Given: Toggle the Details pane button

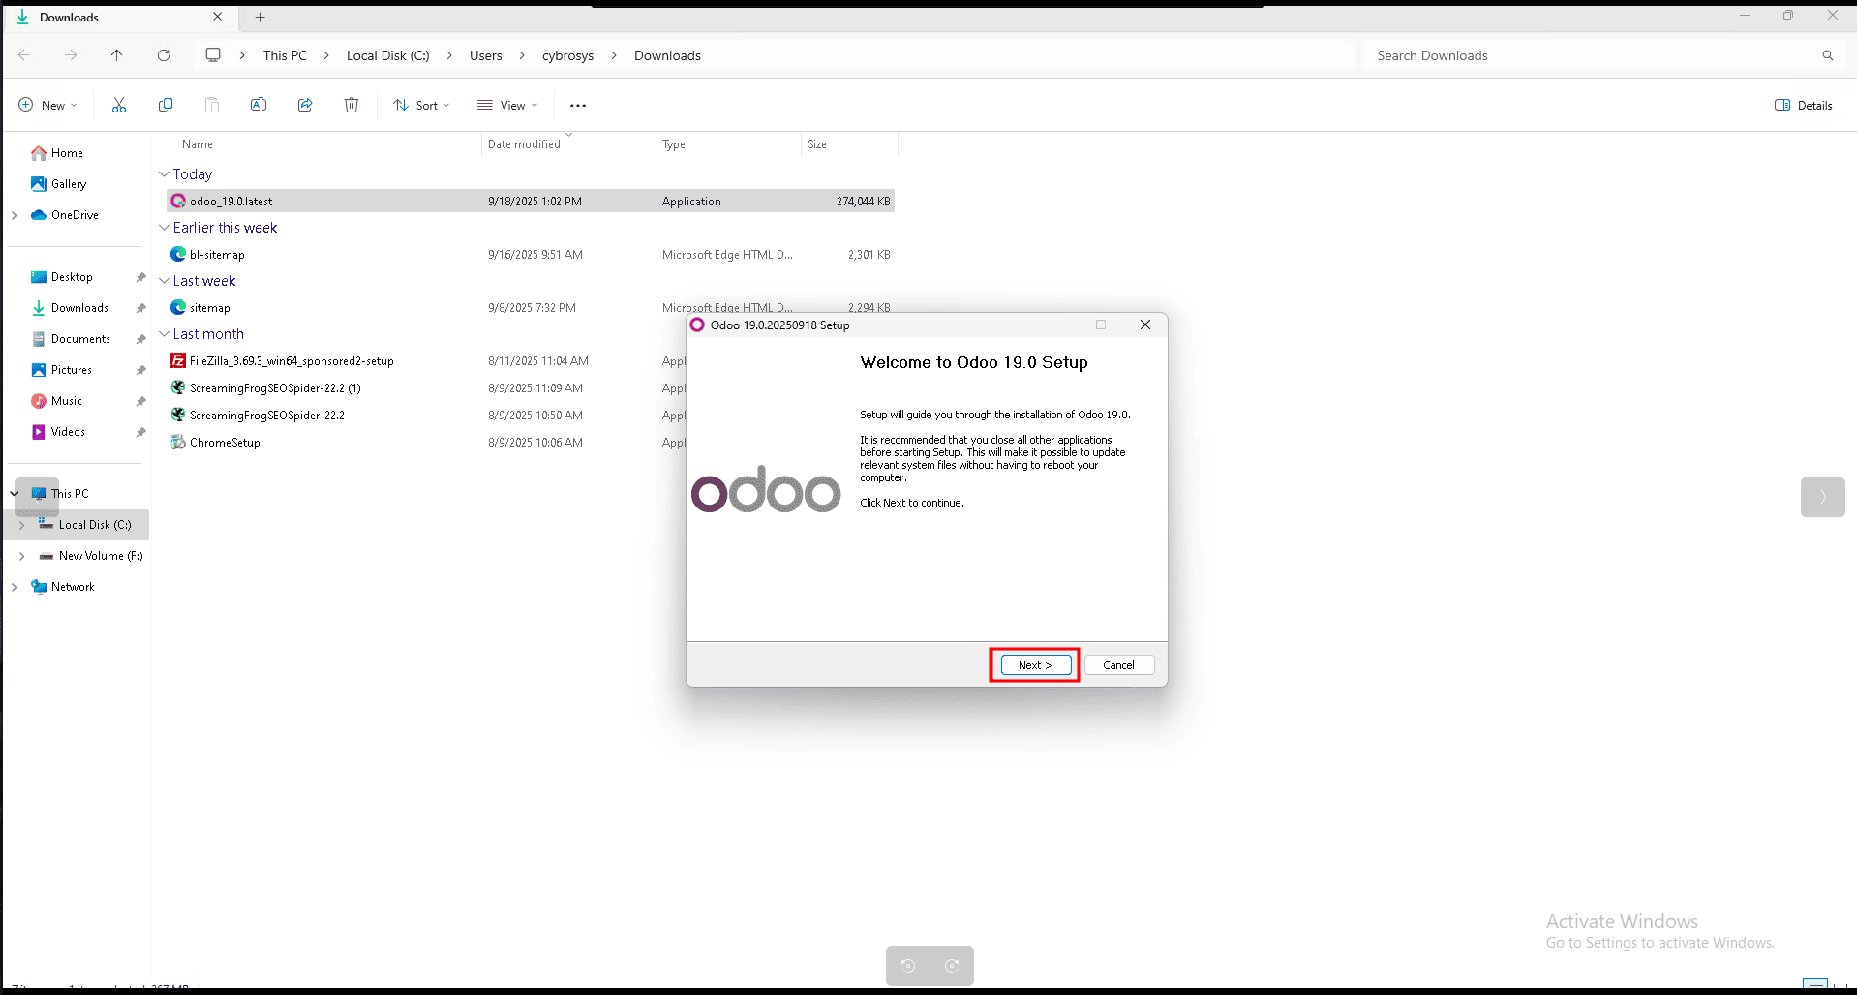Looking at the screenshot, I should (1804, 105).
